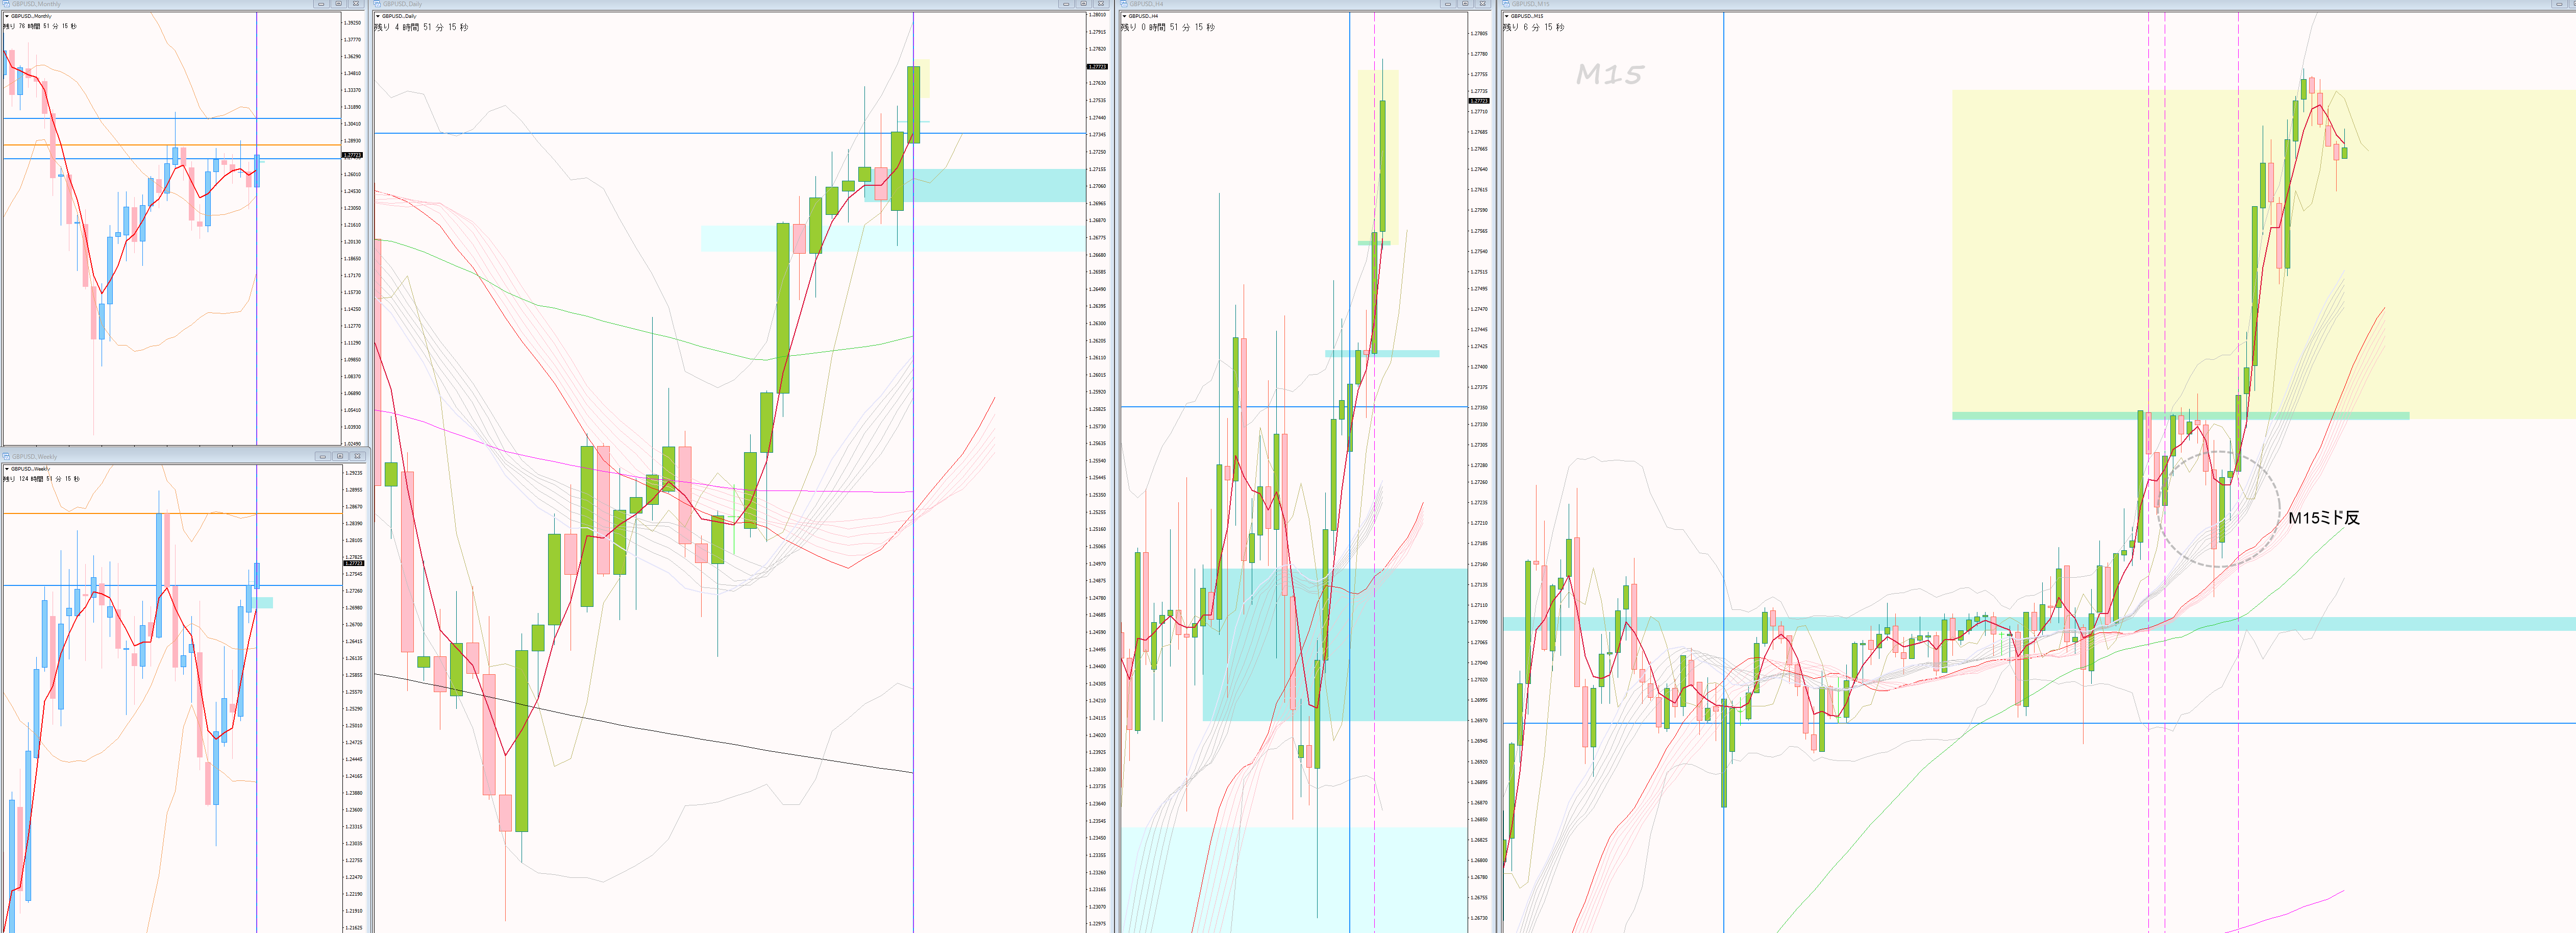
Task: Expand the GBPUSD.,M15 triangle inside chart
Action: click(1507, 16)
